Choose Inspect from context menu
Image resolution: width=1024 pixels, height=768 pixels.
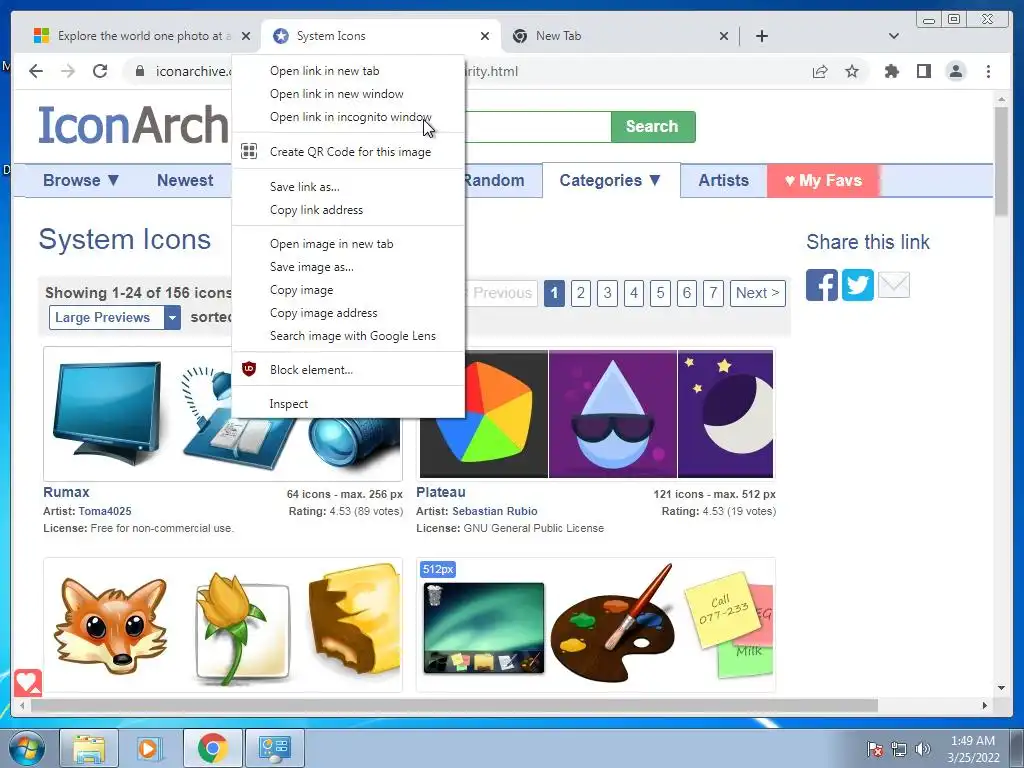pos(349,404)
